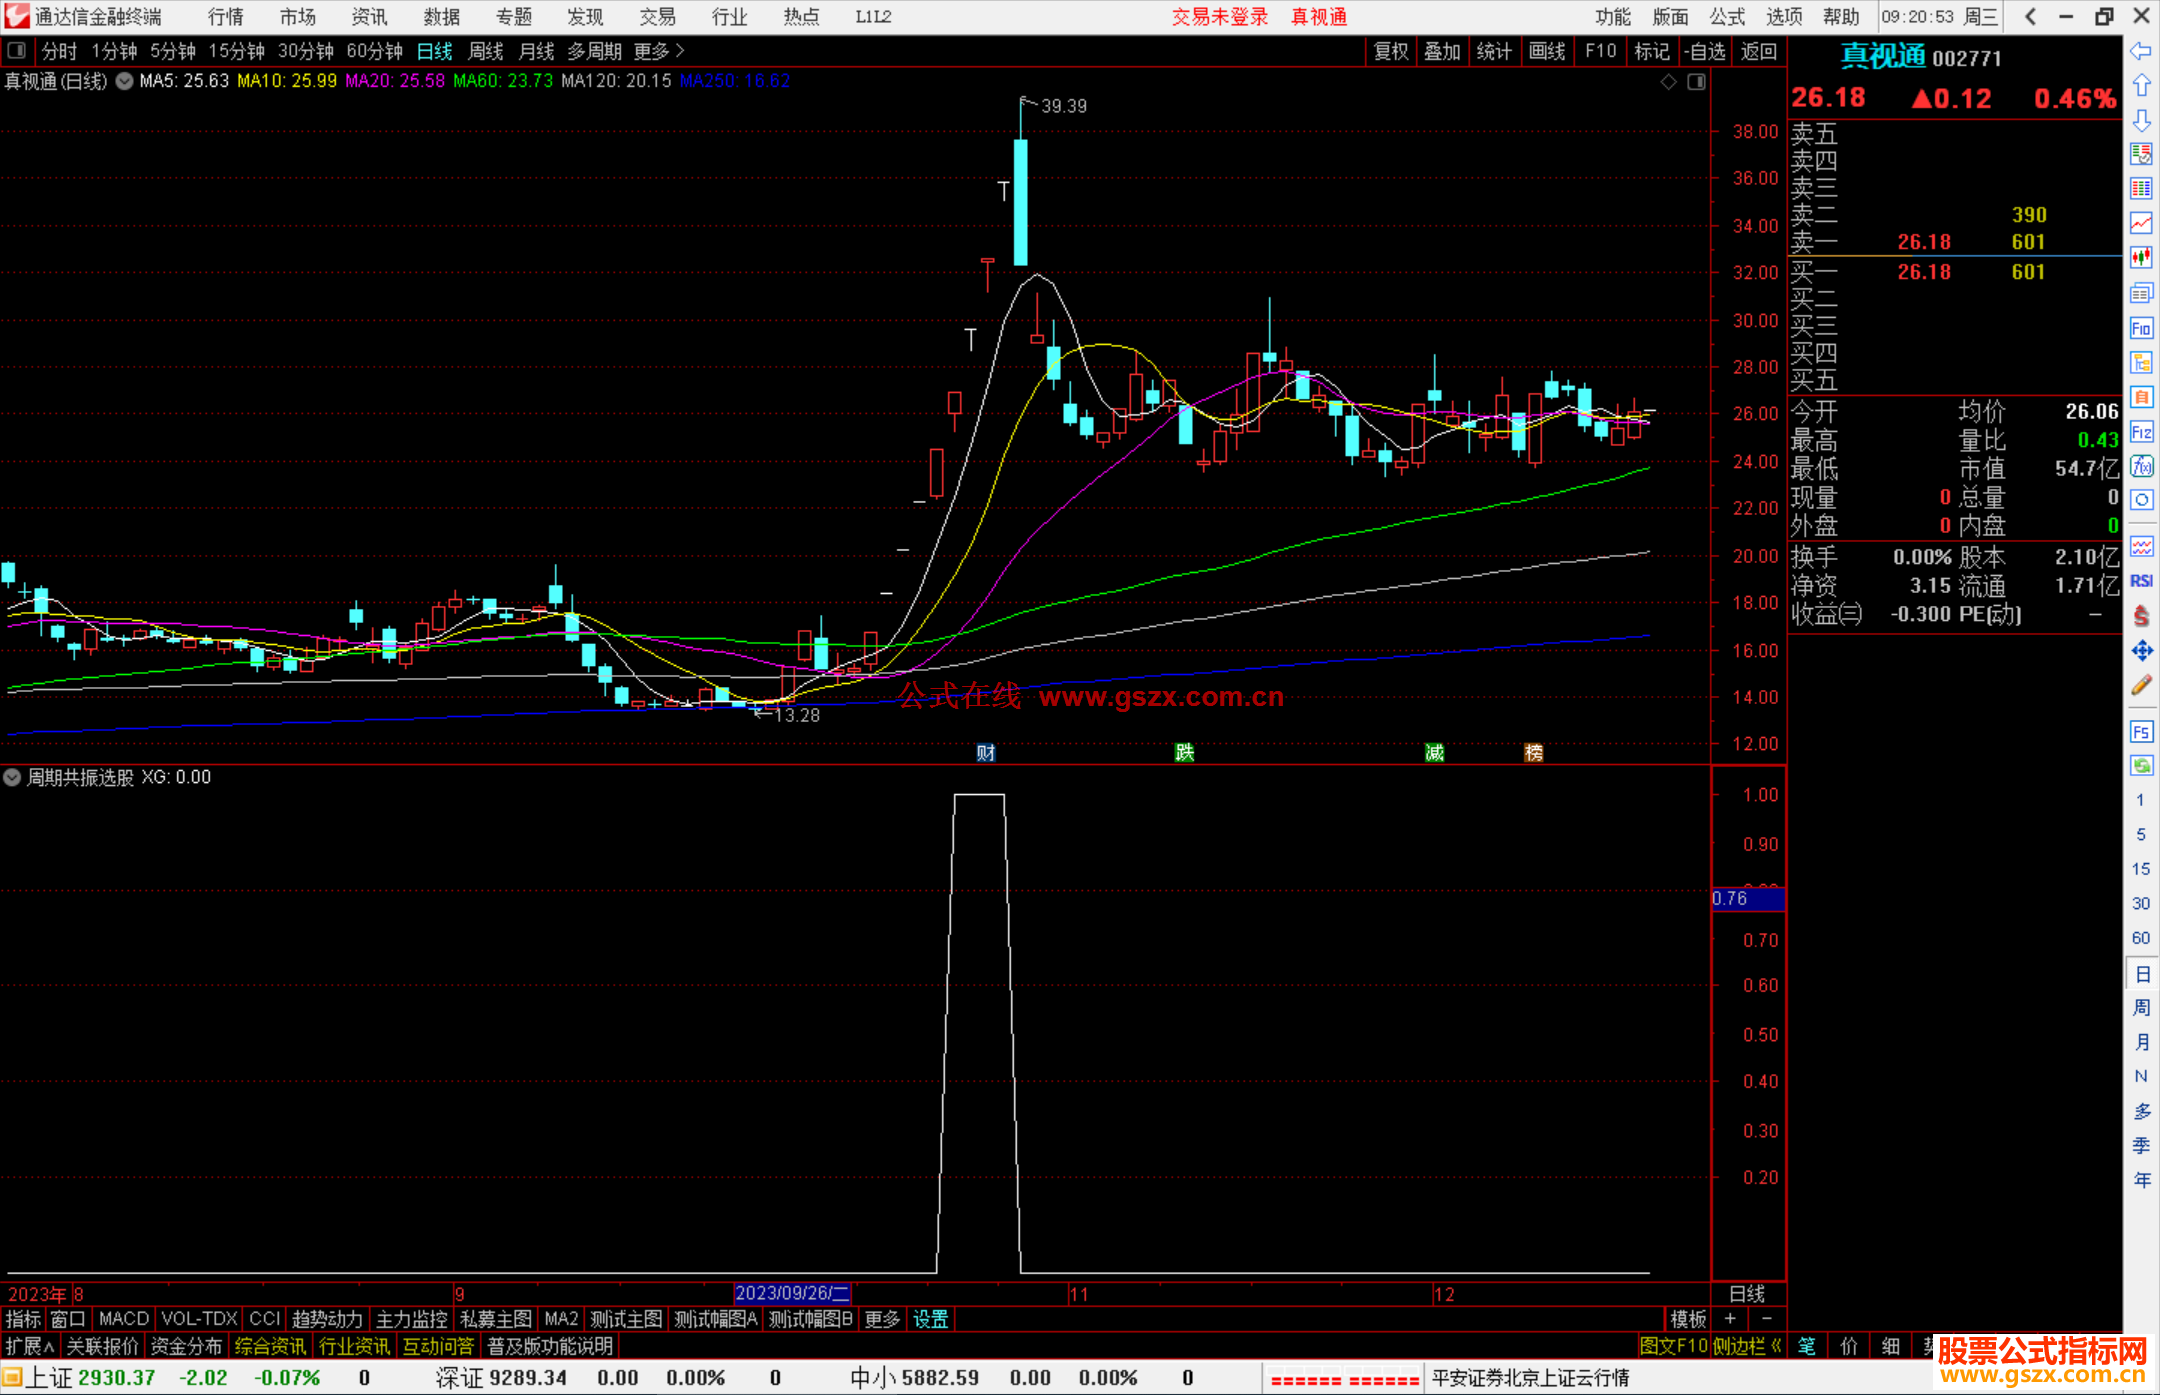Toggle the MA settings circle beside 真视通(日线)
Screen dimensions: 2160x1395
click(124, 81)
